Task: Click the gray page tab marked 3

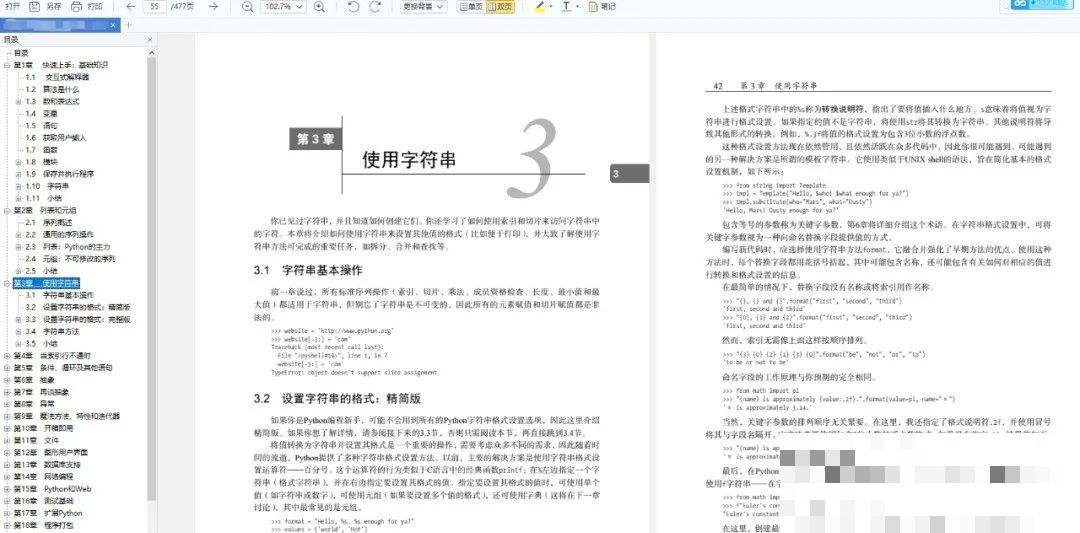Action: tap(629, 174)
